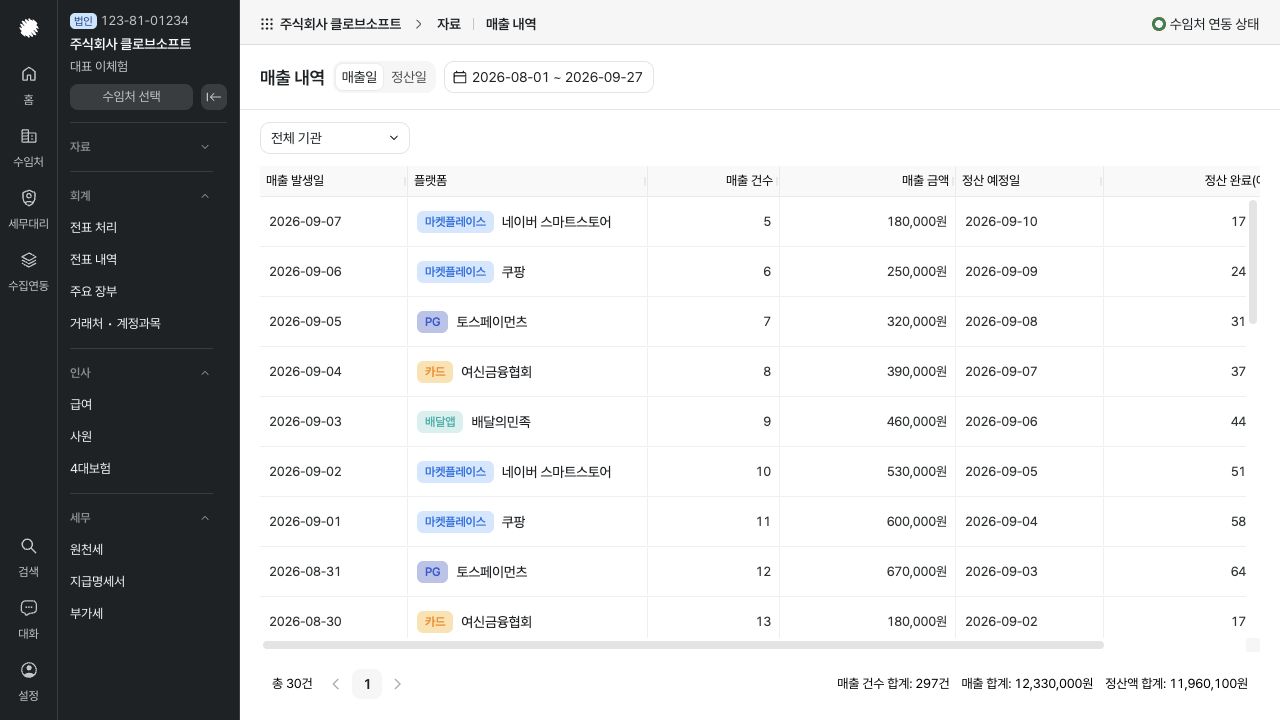Click the calendar icon in date range
This screenshot has width=1280, height=720.
tap(460, 77)
